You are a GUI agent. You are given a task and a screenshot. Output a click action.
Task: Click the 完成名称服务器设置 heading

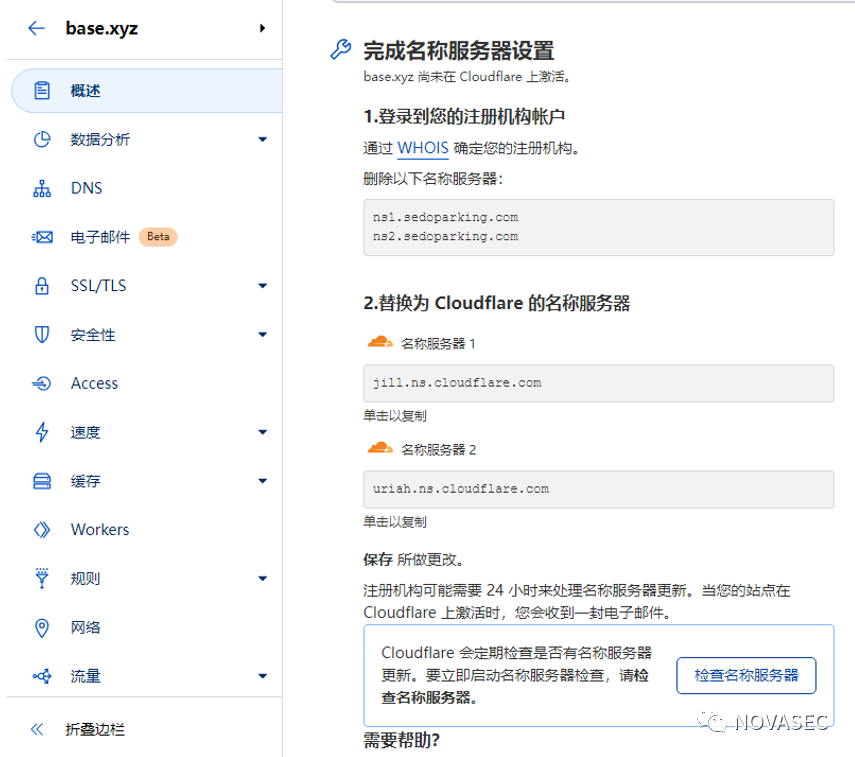(x=459, y=51)
